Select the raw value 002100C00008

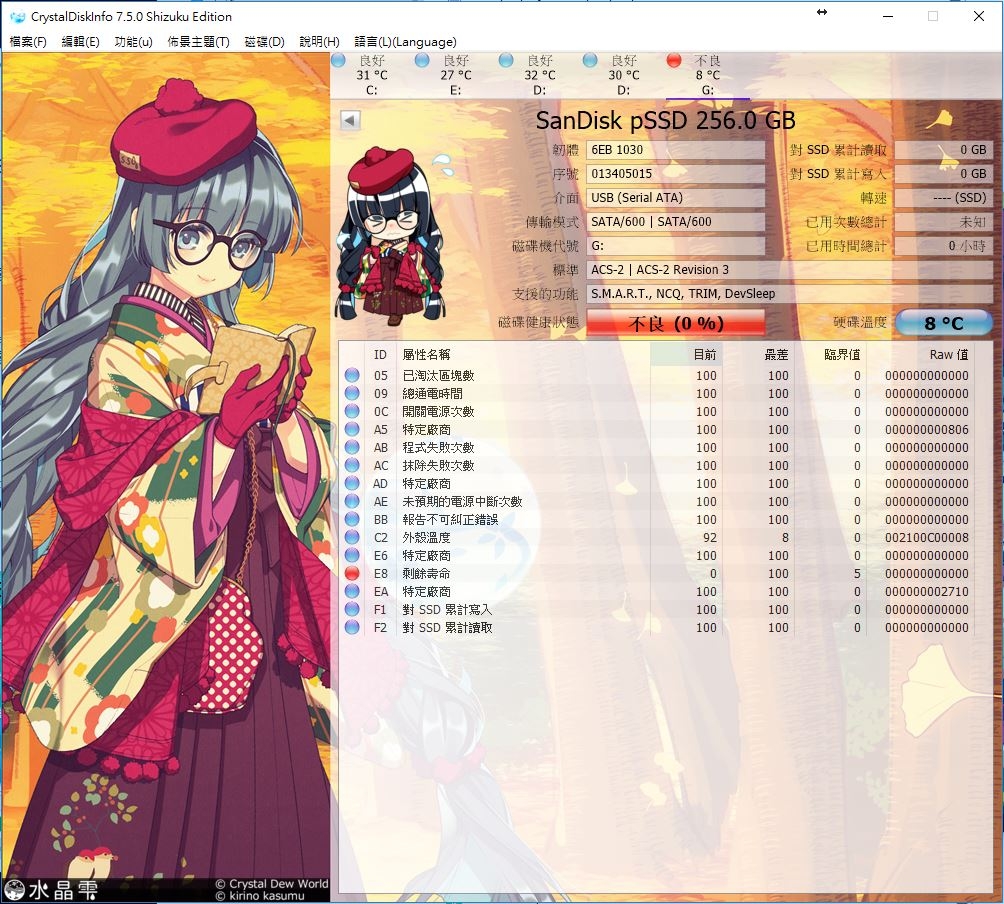point(927,537)
